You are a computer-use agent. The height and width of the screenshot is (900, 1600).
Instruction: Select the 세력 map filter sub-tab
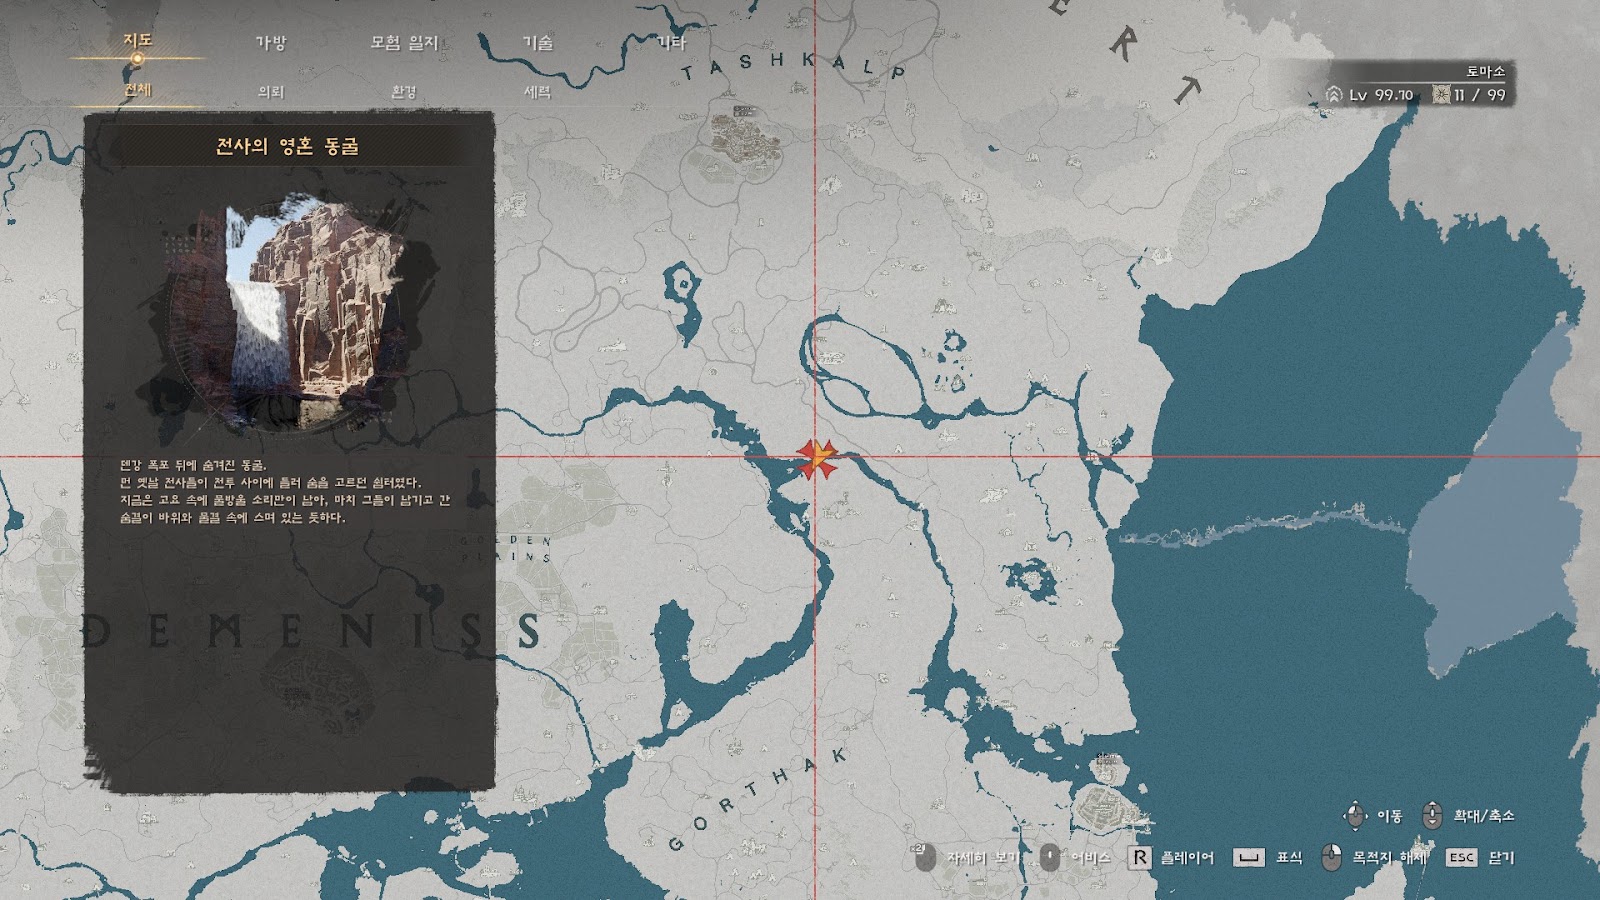click(x=538, y=91)
